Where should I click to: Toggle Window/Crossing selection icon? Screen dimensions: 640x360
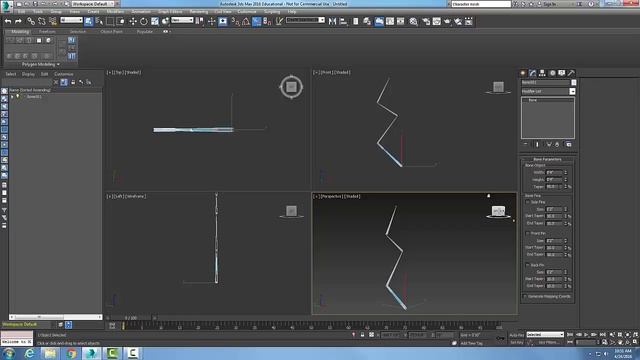[121, 21]
